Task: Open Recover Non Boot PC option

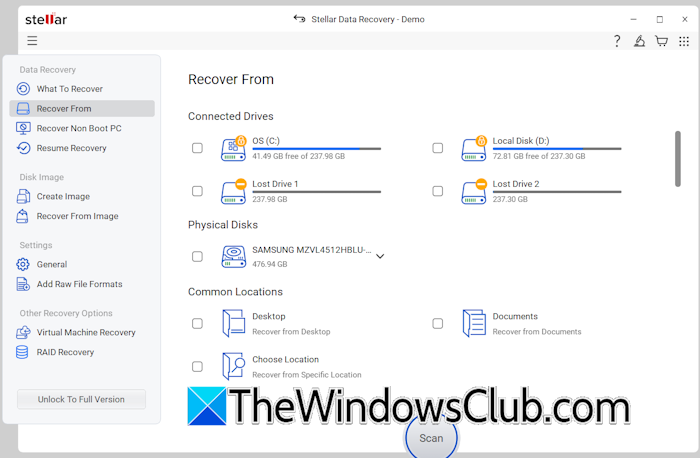Action: click(x=82, y=128)
